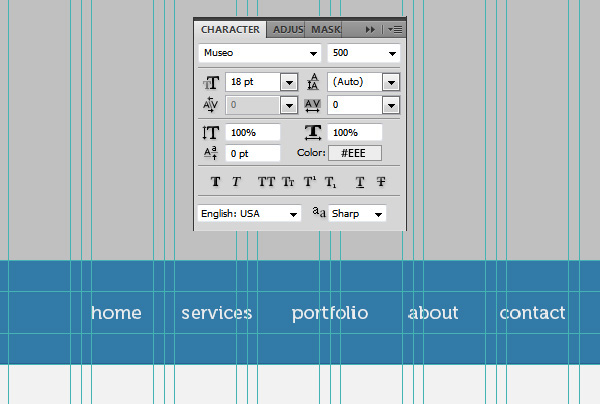Screen dimensions: 600x404
Task: Enable All Caps style button
Action: 265,182
